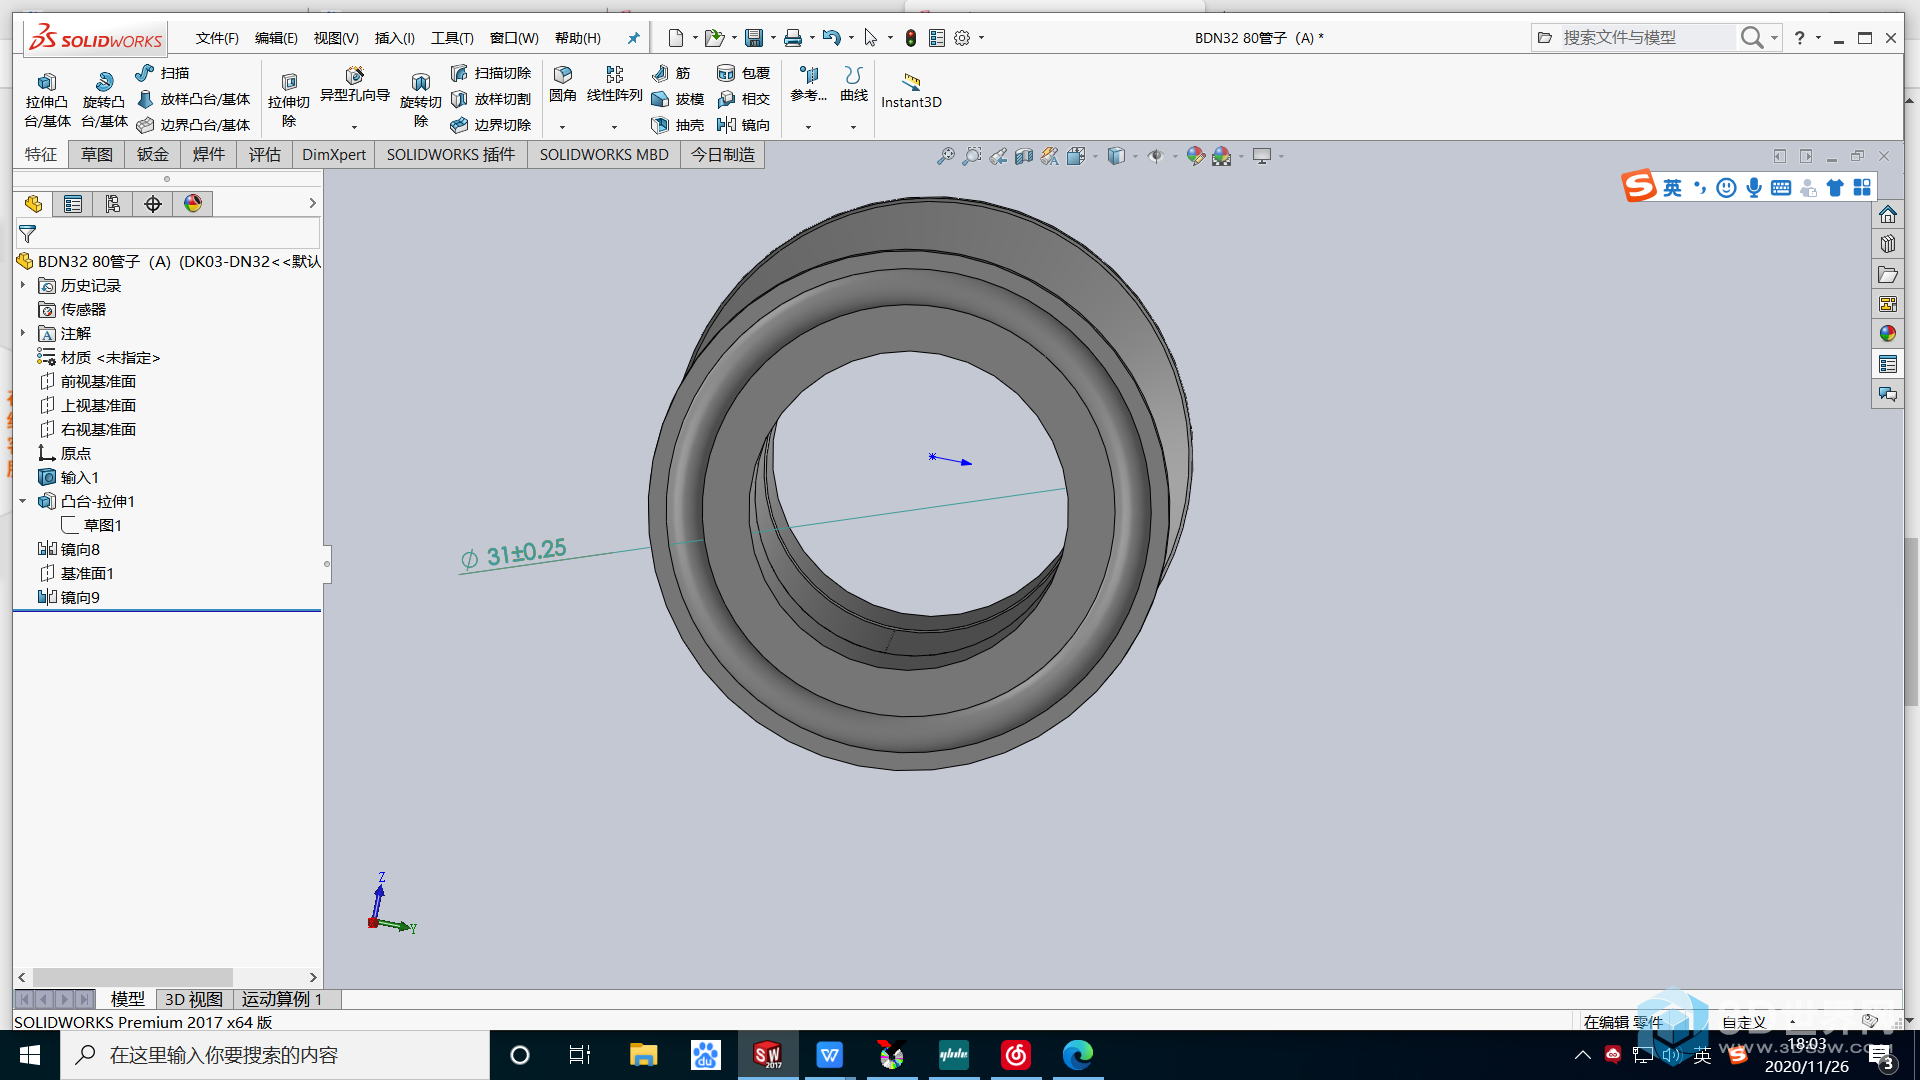Open the FeatureManager design tree tab icon
This screenshot has width=1920, height=1080.
tap(33, 204)
